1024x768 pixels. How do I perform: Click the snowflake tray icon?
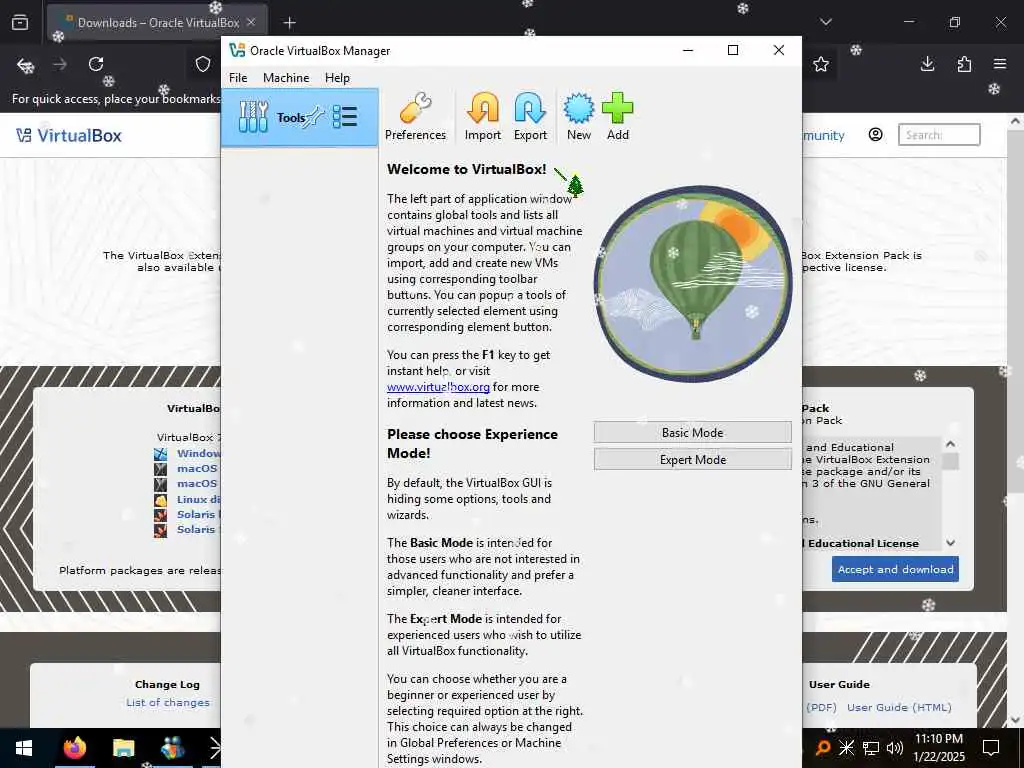click(846, 748)
